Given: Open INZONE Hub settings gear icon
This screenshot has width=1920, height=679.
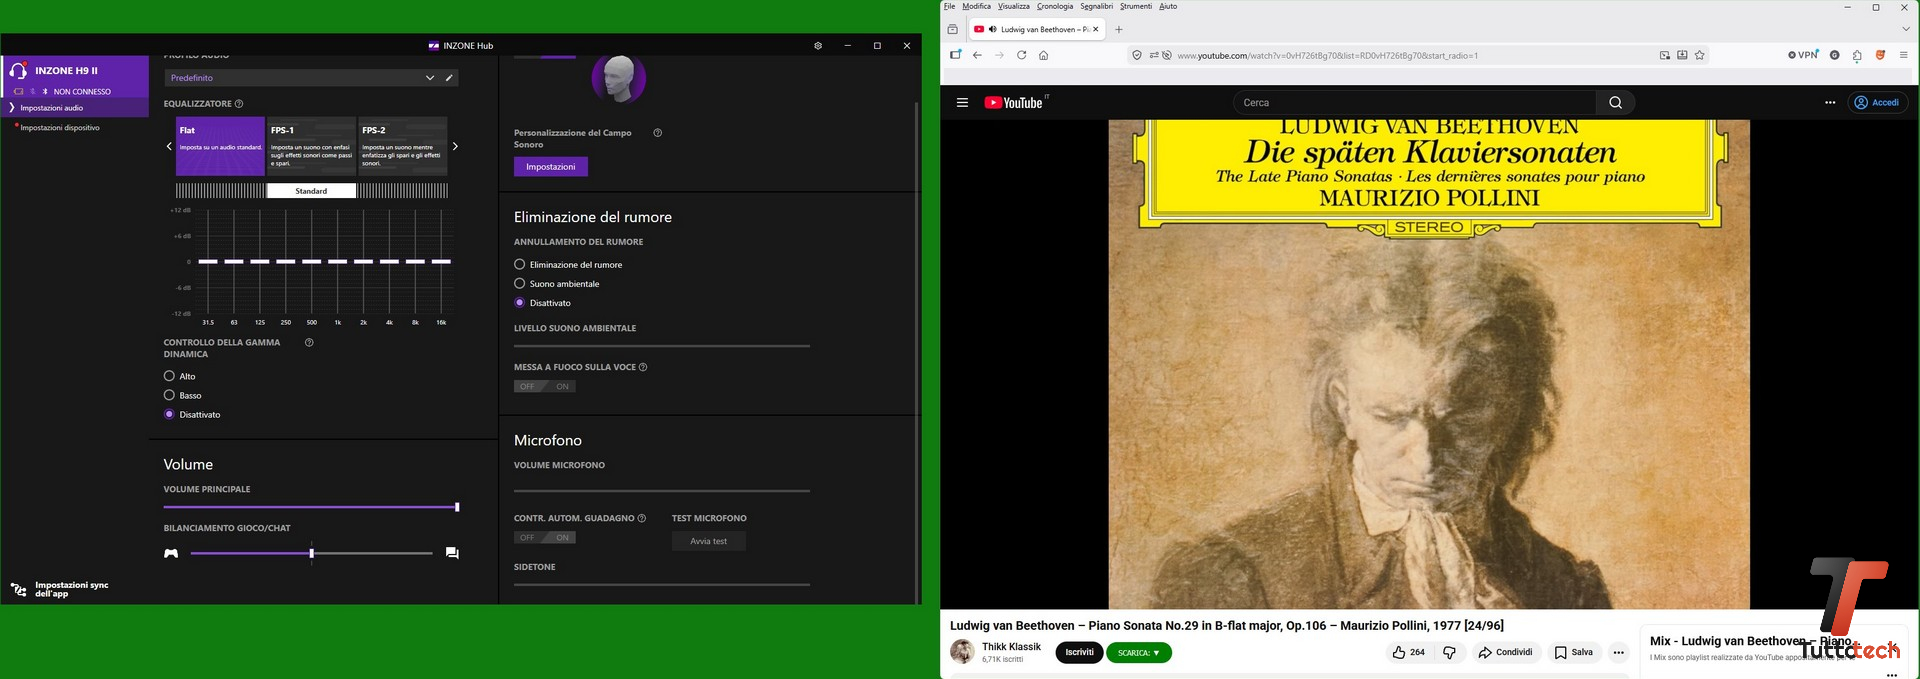Looking at the screenshot, I should pos(818,46).
